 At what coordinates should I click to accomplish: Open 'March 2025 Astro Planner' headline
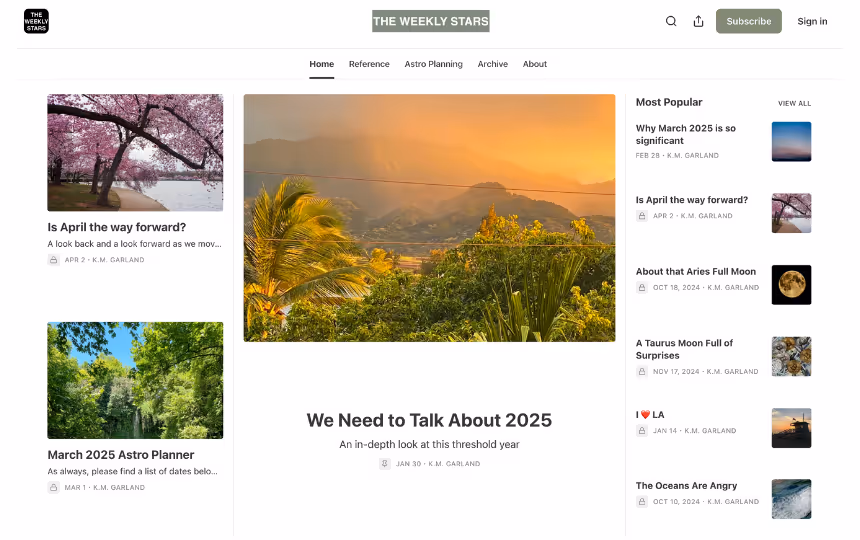(121, 455)
